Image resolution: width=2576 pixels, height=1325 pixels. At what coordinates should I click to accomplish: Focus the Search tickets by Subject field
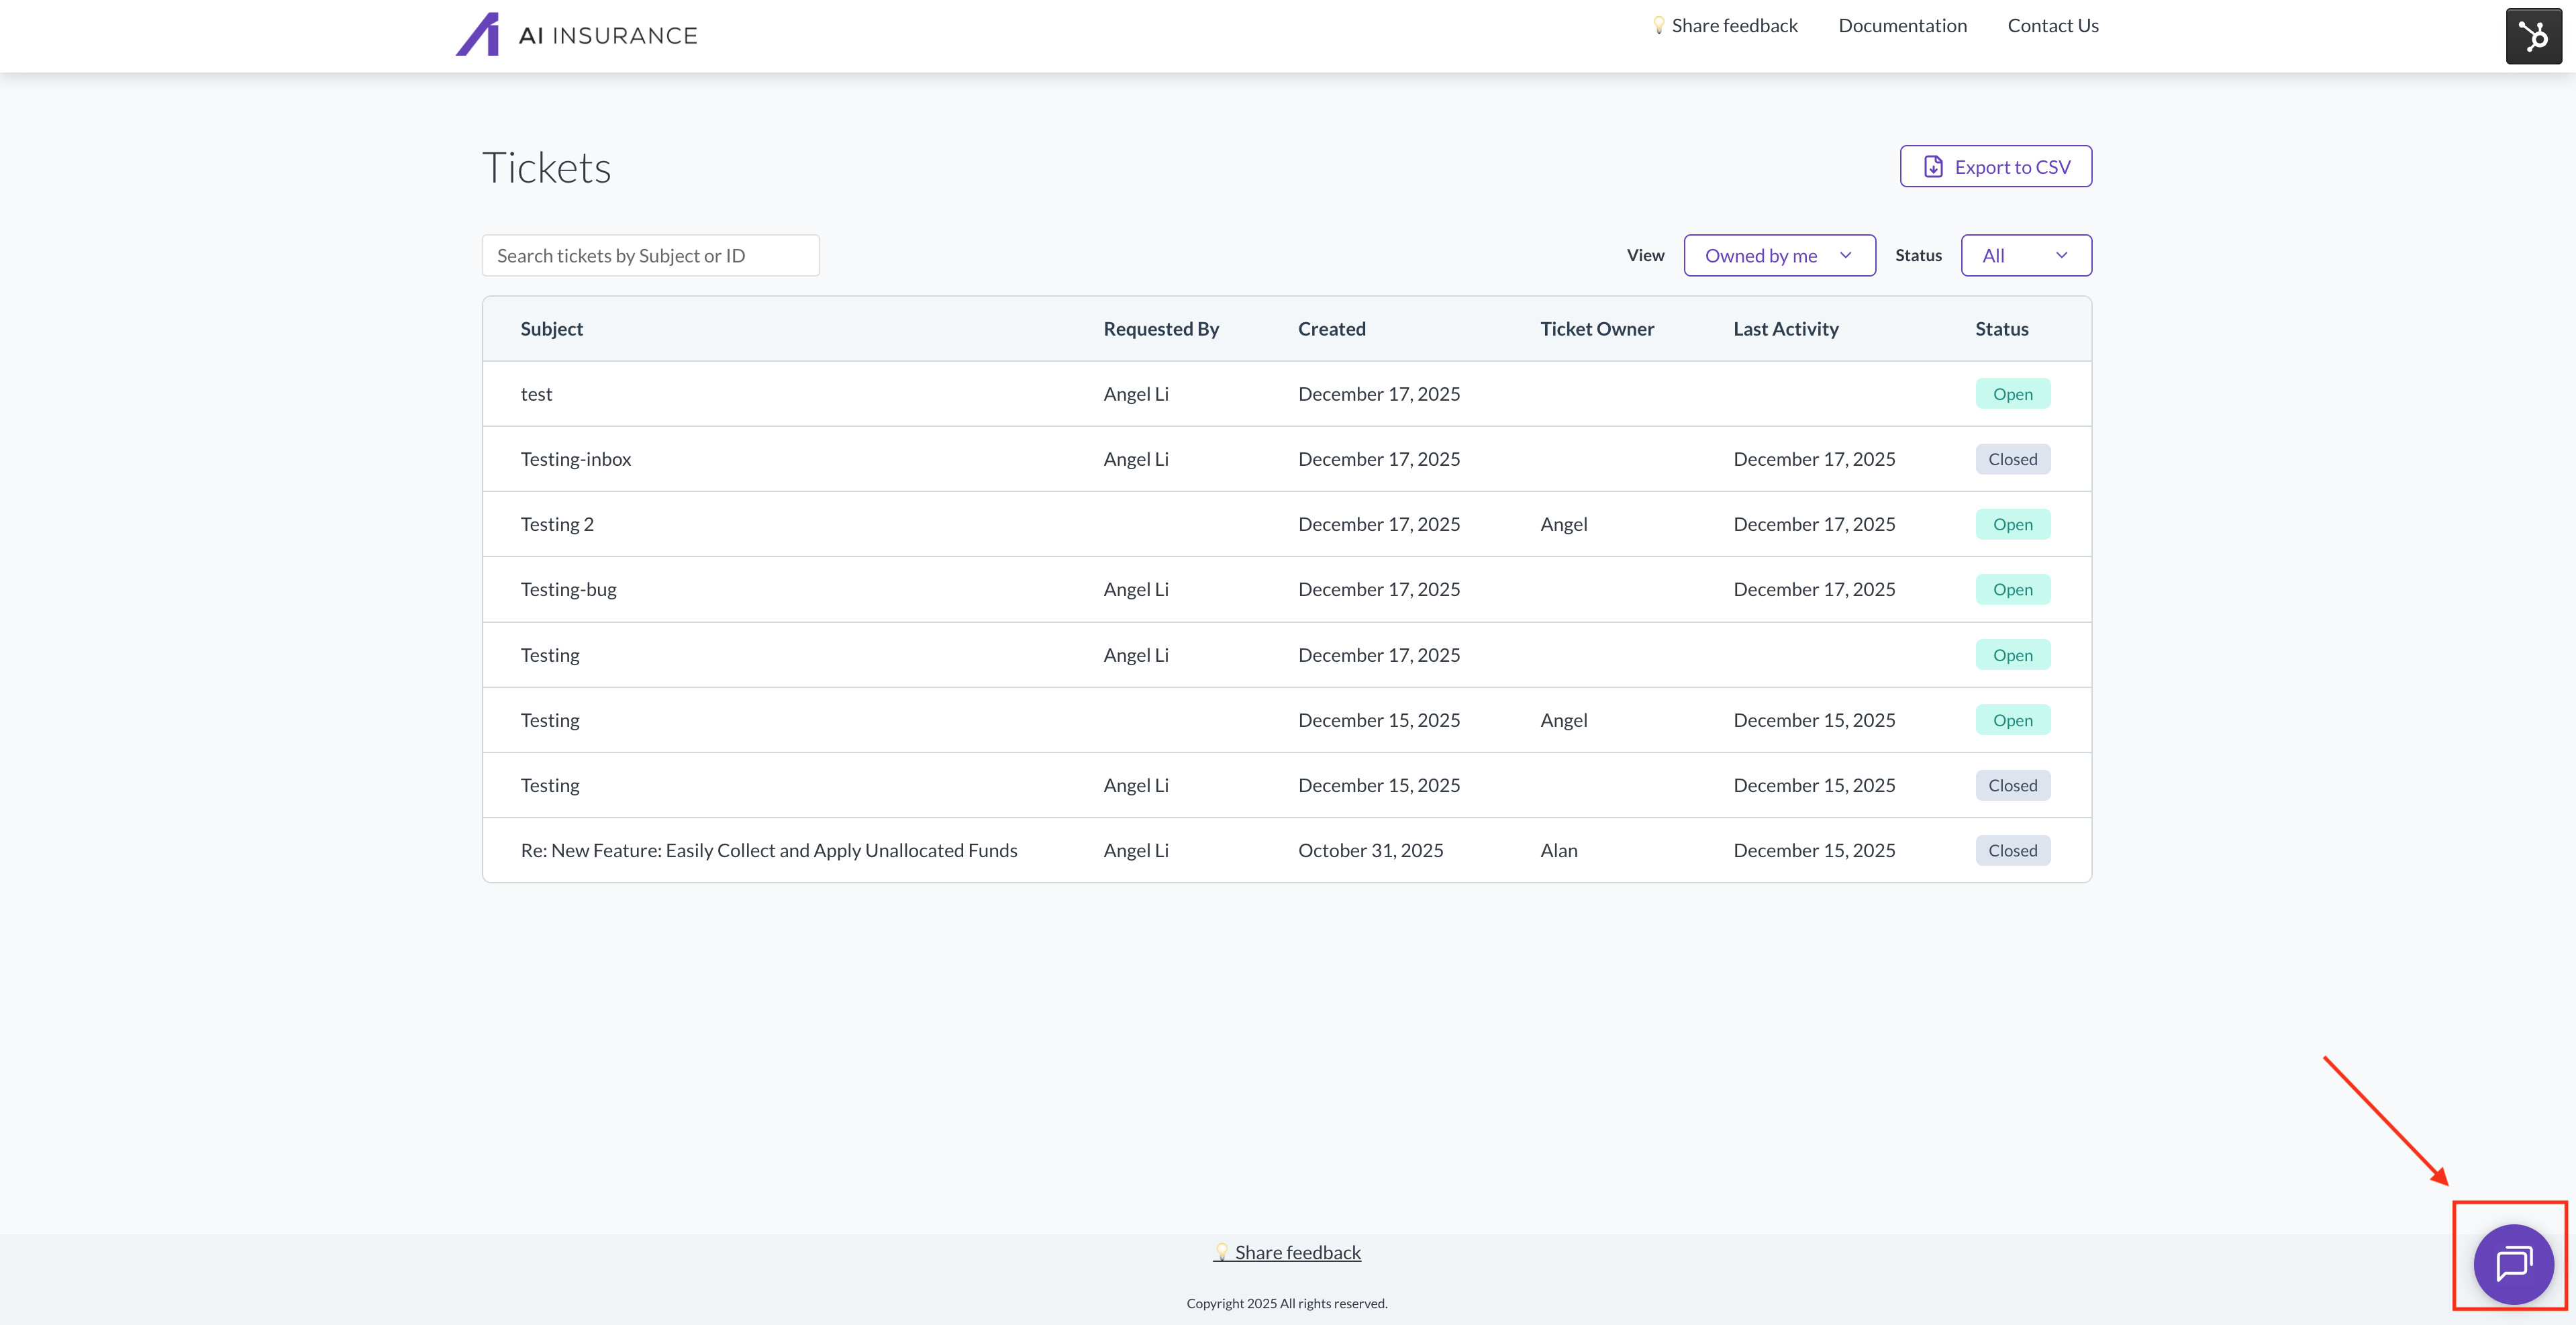tap(650, 256)
